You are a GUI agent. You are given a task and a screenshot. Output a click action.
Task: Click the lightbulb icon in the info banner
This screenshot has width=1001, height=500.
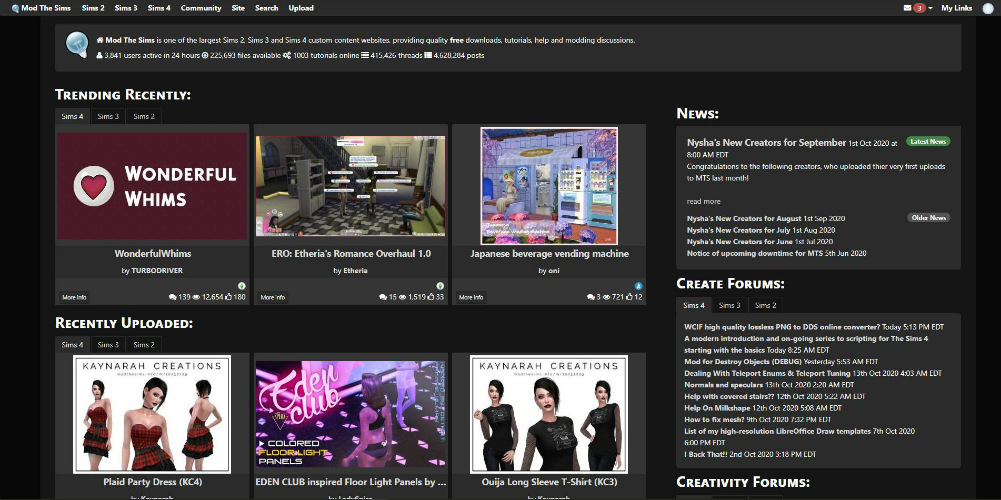click(77, 44)
